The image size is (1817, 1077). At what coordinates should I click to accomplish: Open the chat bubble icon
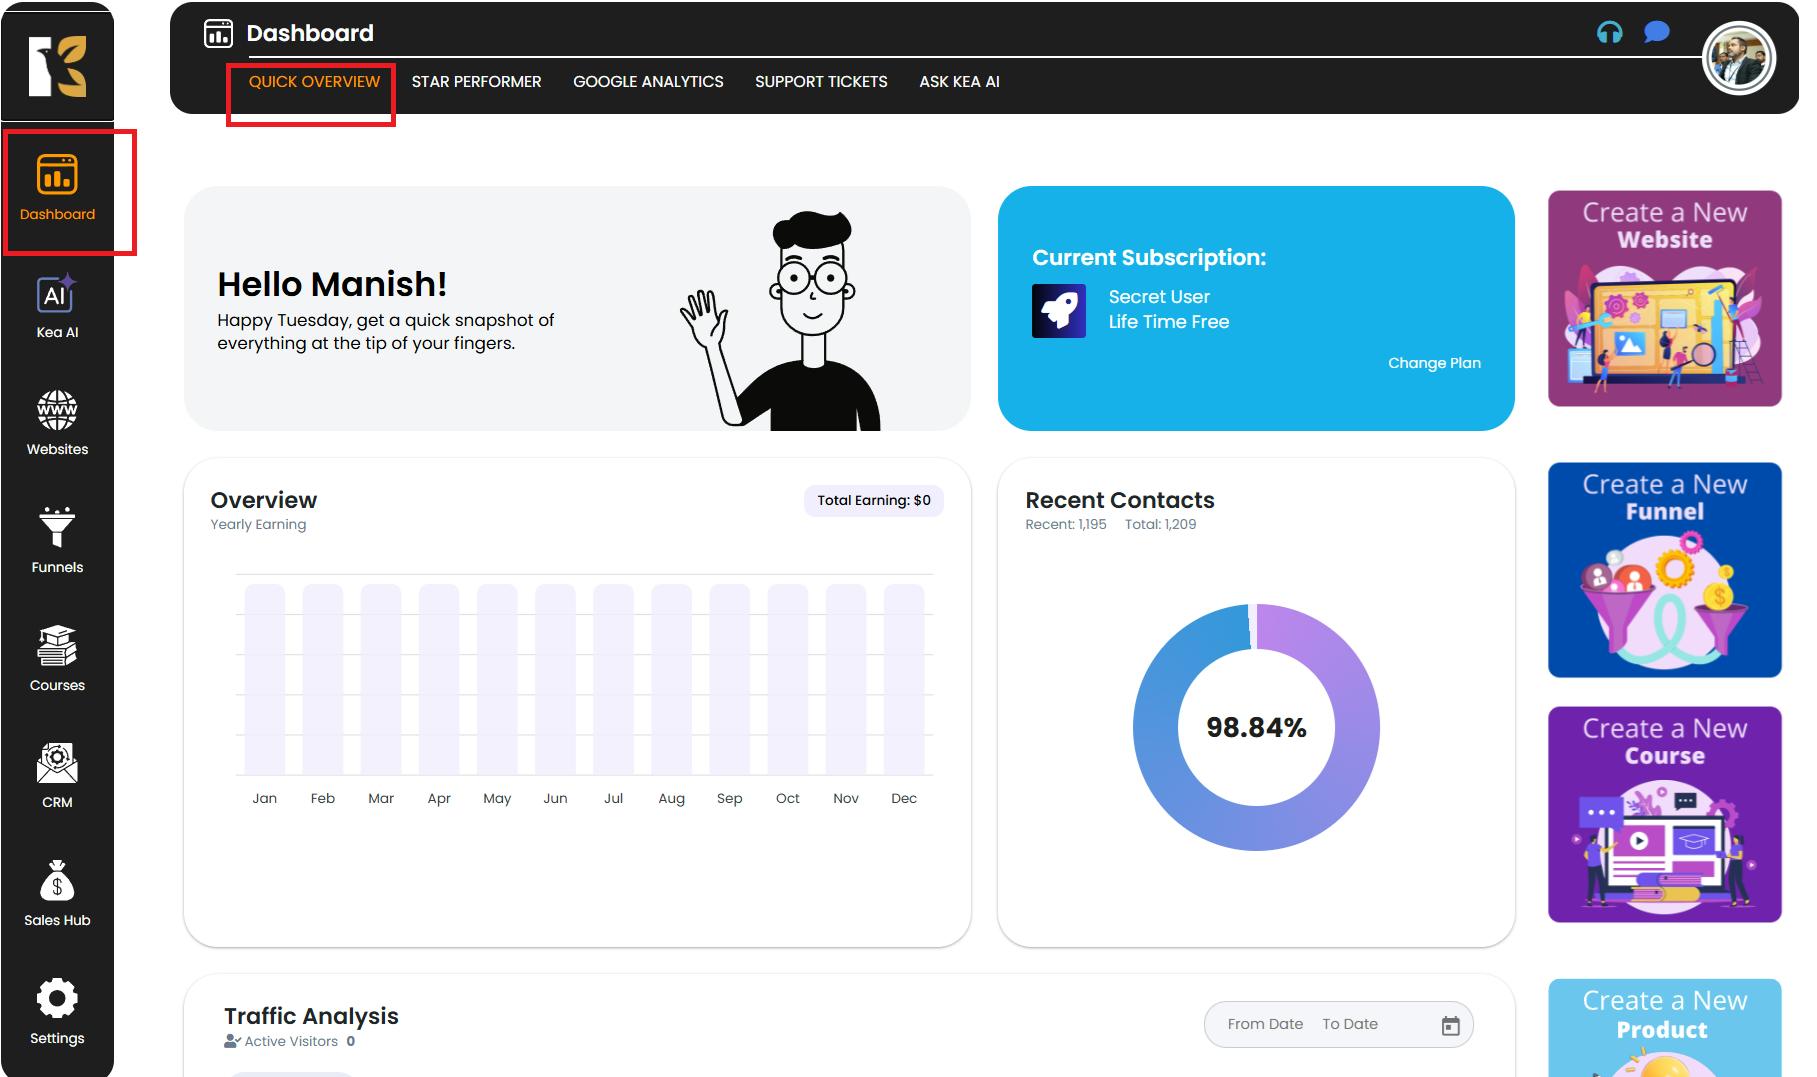pos(1656,33)
